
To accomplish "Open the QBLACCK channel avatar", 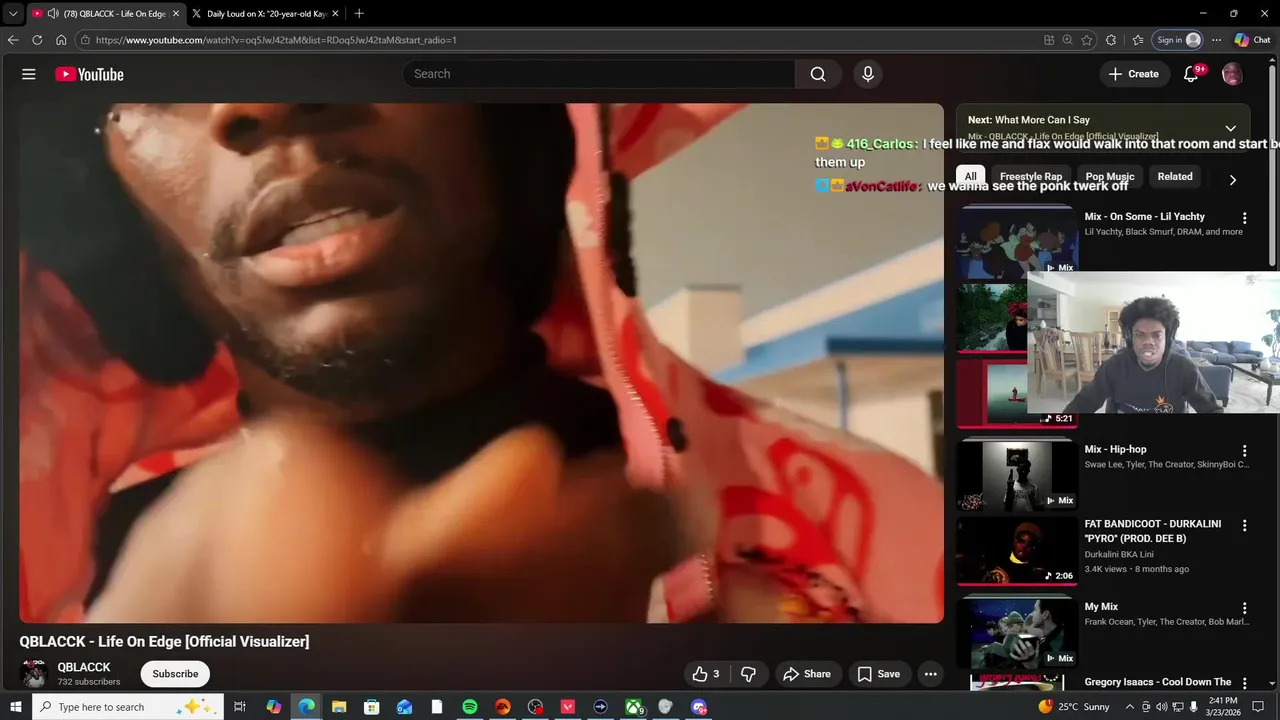I will point(34,674).
